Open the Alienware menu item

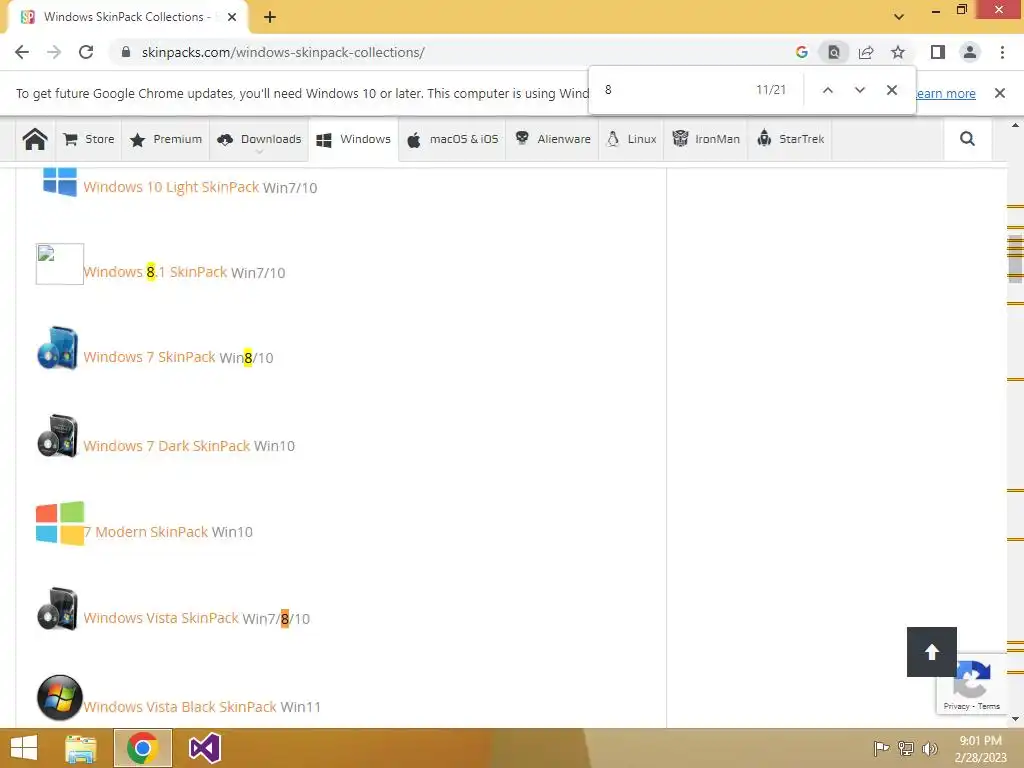(x=552, y=139)
